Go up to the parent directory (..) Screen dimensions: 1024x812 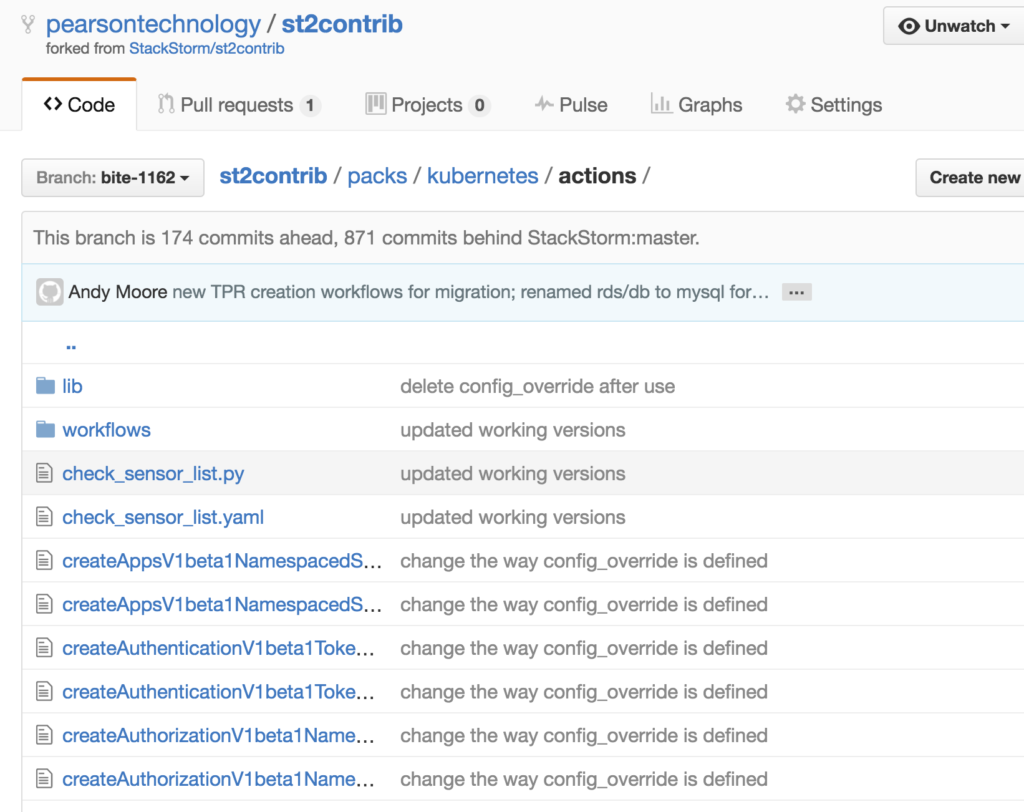[71, 346]
